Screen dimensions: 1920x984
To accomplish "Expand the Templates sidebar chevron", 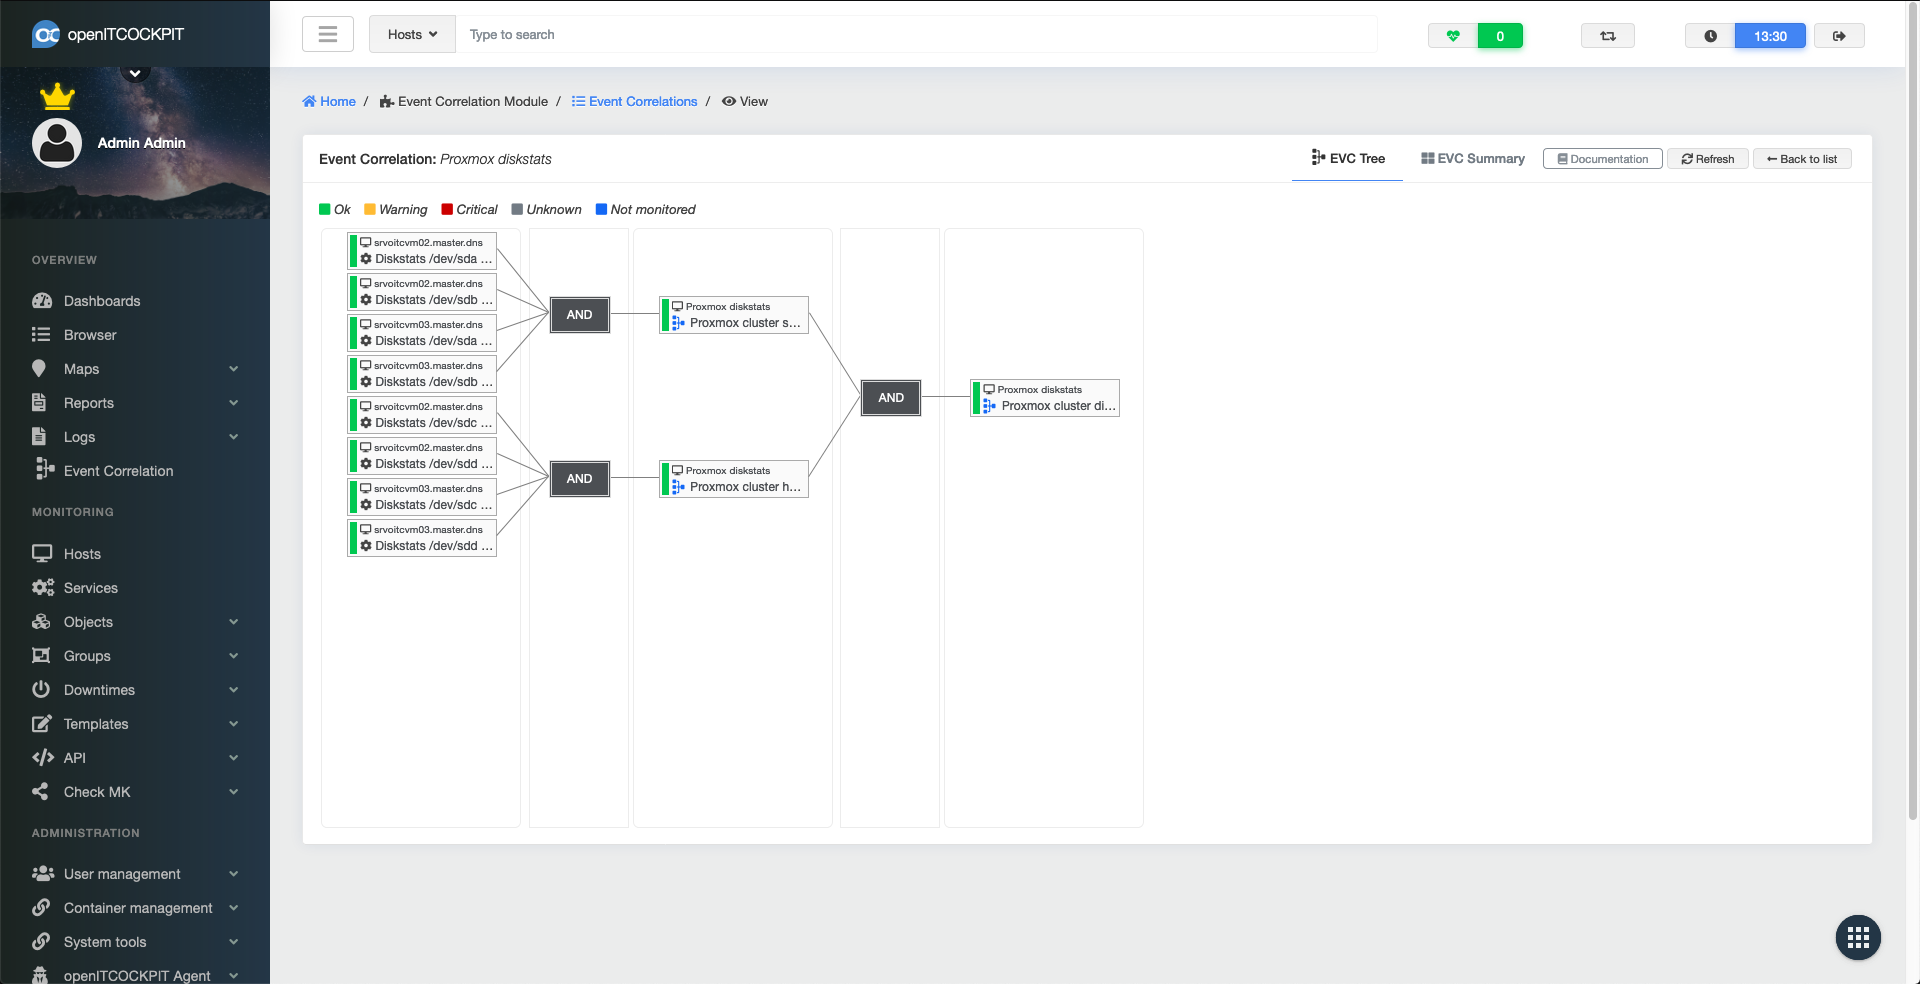I will pyautogui.click(x=233, y=724).
